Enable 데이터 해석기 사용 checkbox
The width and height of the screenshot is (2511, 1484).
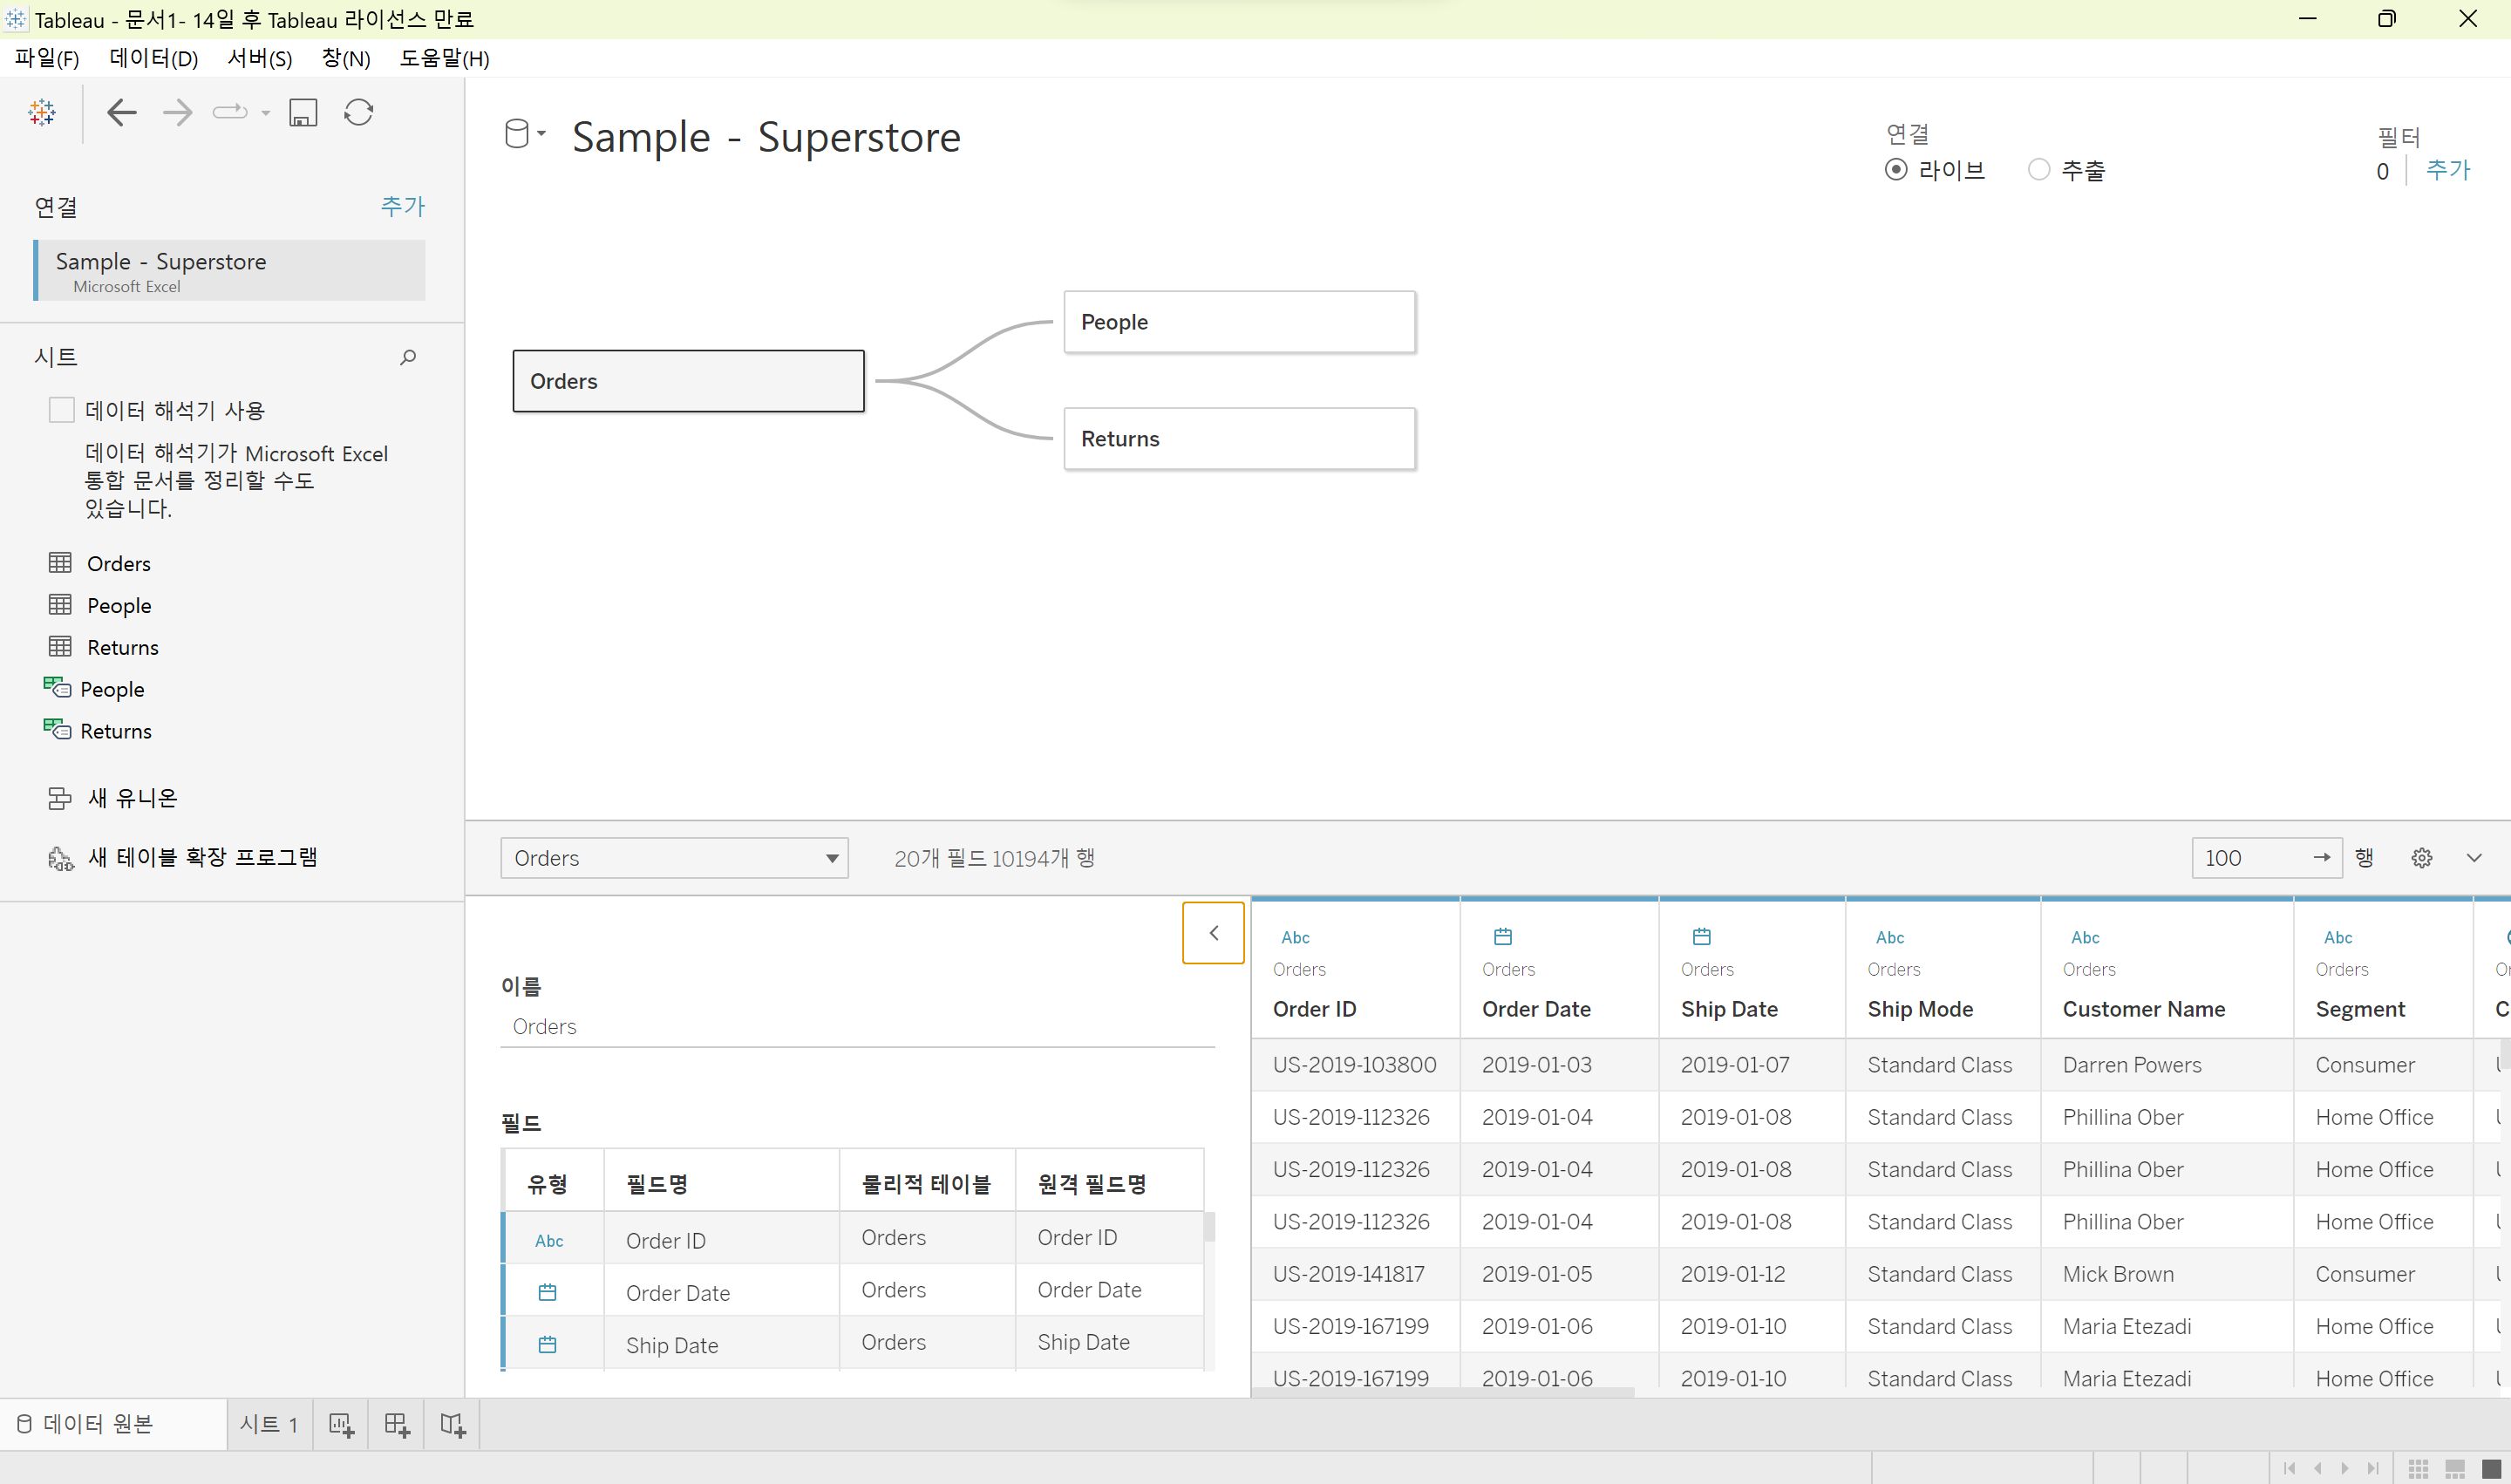coord(62,410)
